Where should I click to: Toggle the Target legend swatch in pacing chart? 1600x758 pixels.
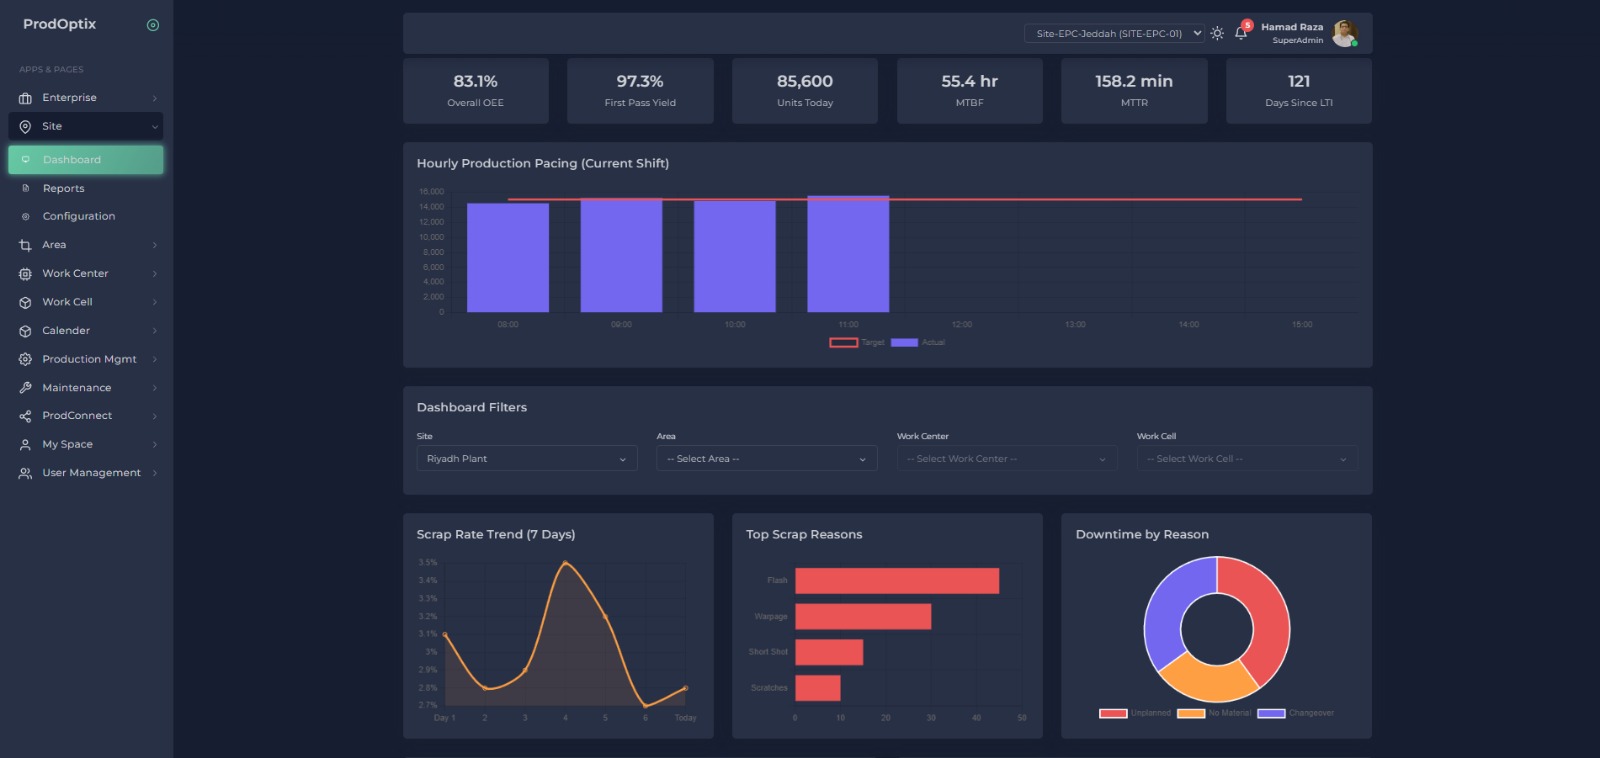(x=843, y=343)
